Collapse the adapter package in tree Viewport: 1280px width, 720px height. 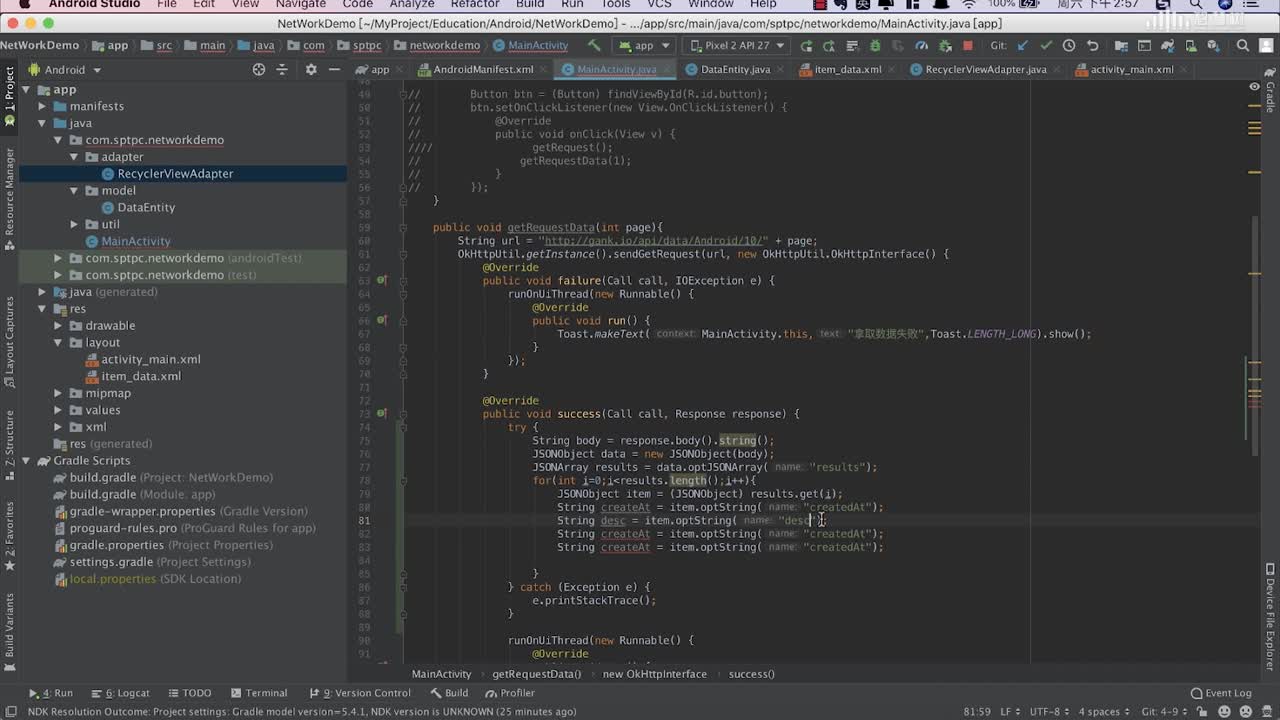point(74,157)
